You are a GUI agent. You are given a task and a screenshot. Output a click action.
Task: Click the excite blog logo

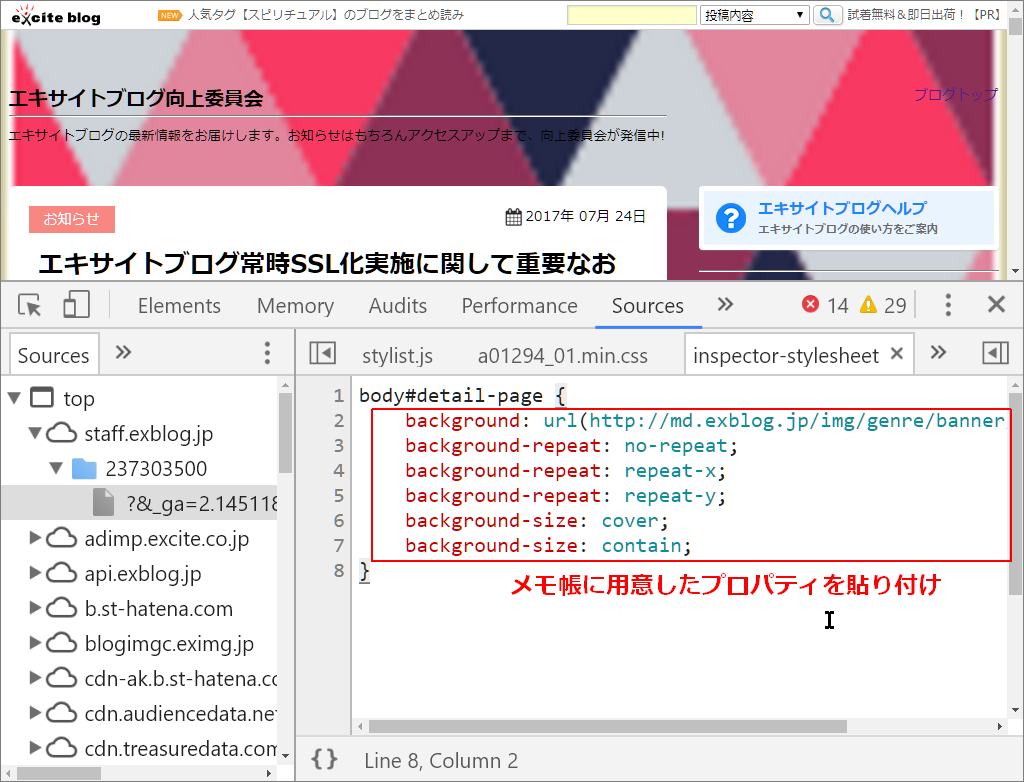point(56,15)
